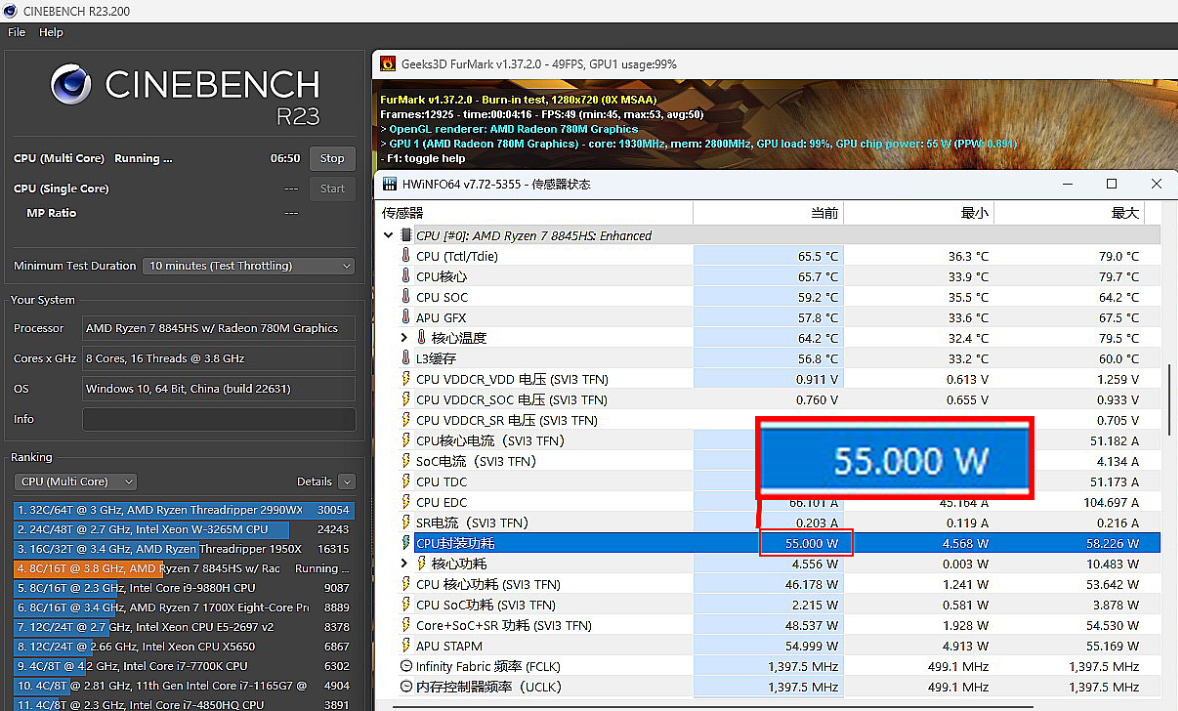1178x711 pixels.
Task: Stop the running Multi Core benchmark
Action: click(x=332, y=158)
